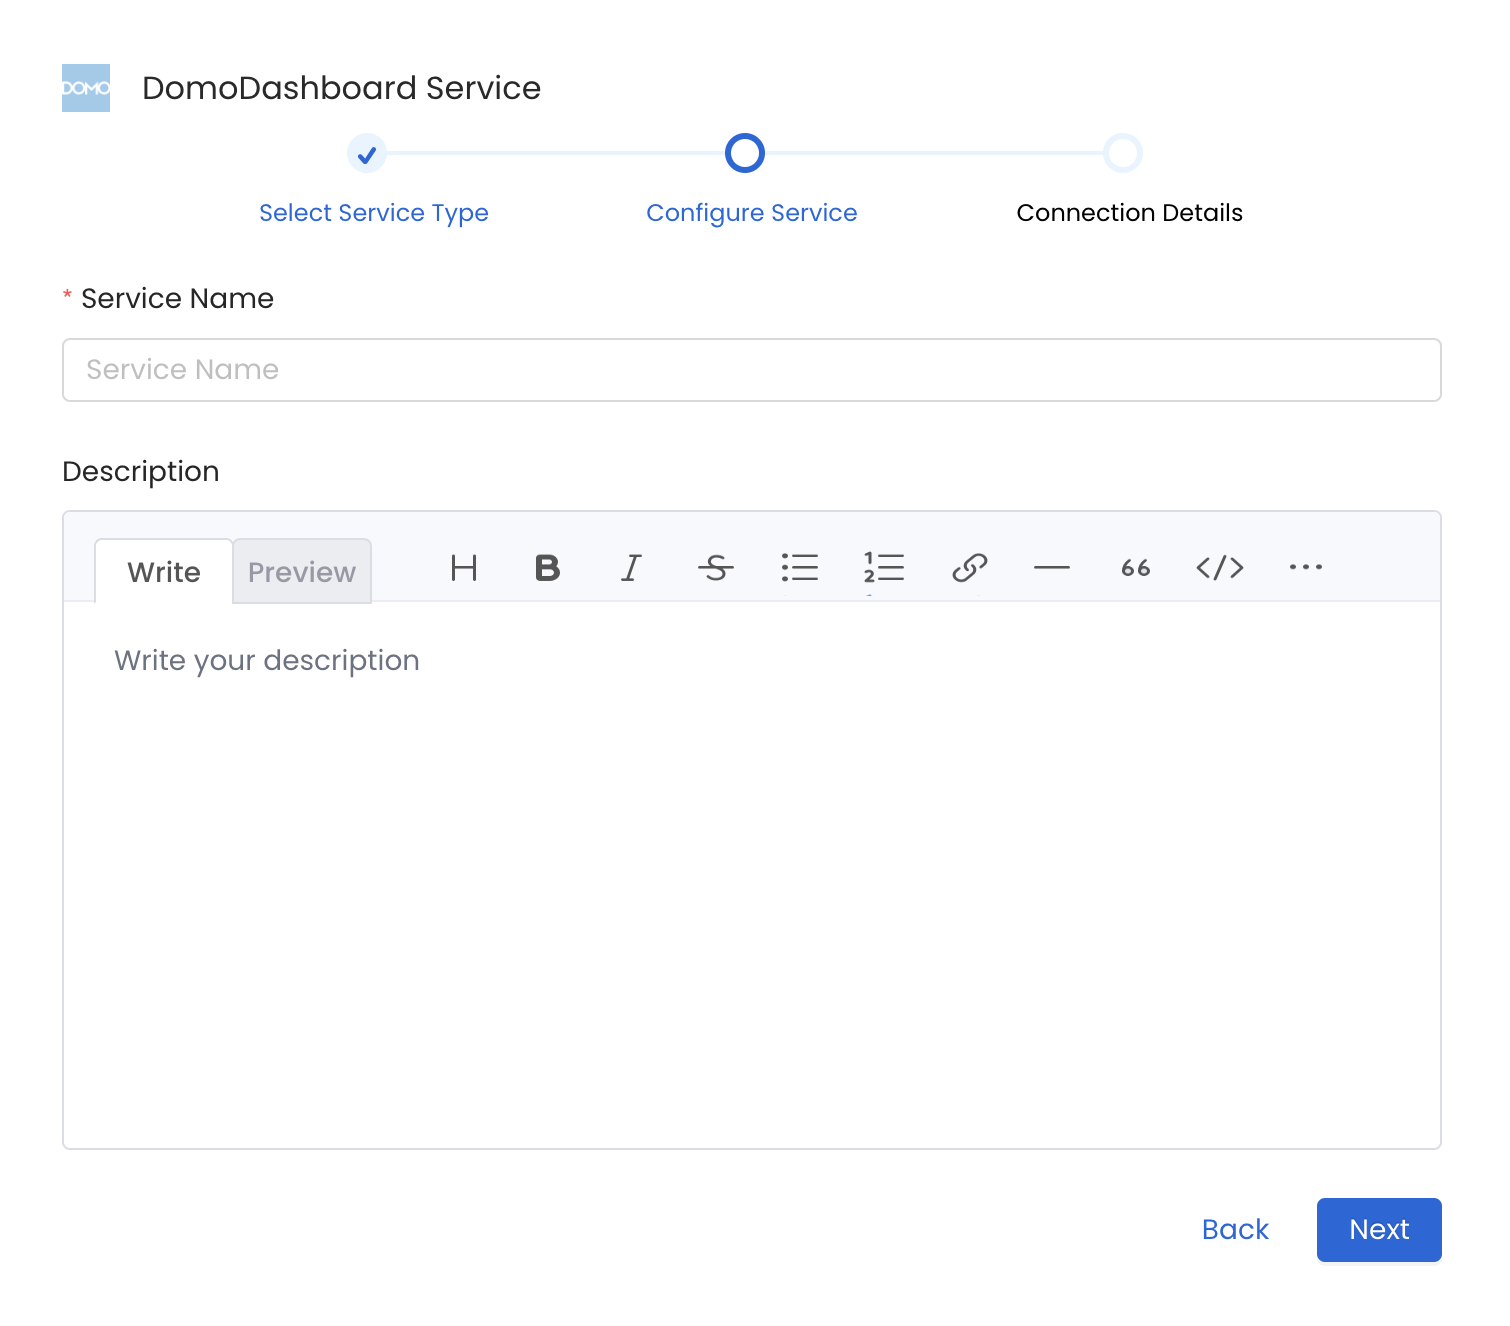
Task: Insert a blockquote
Action: (1135, 569)
